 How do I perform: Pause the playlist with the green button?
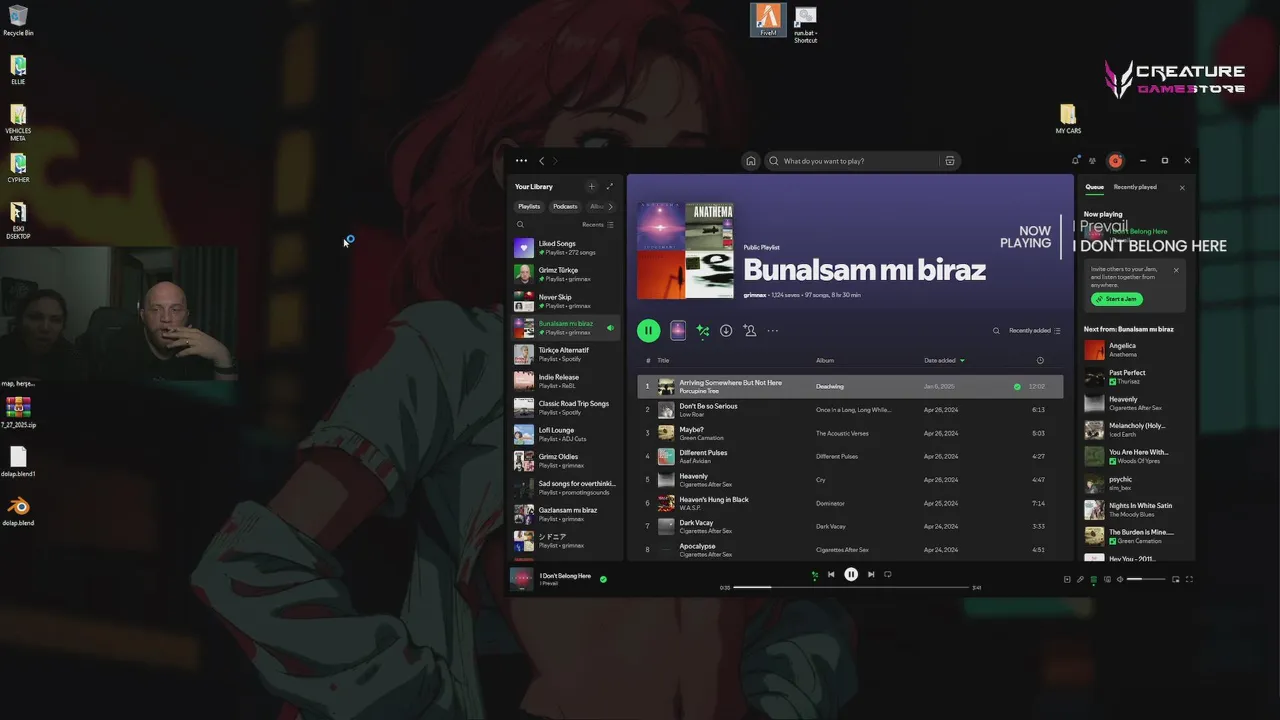coord(648,330)
